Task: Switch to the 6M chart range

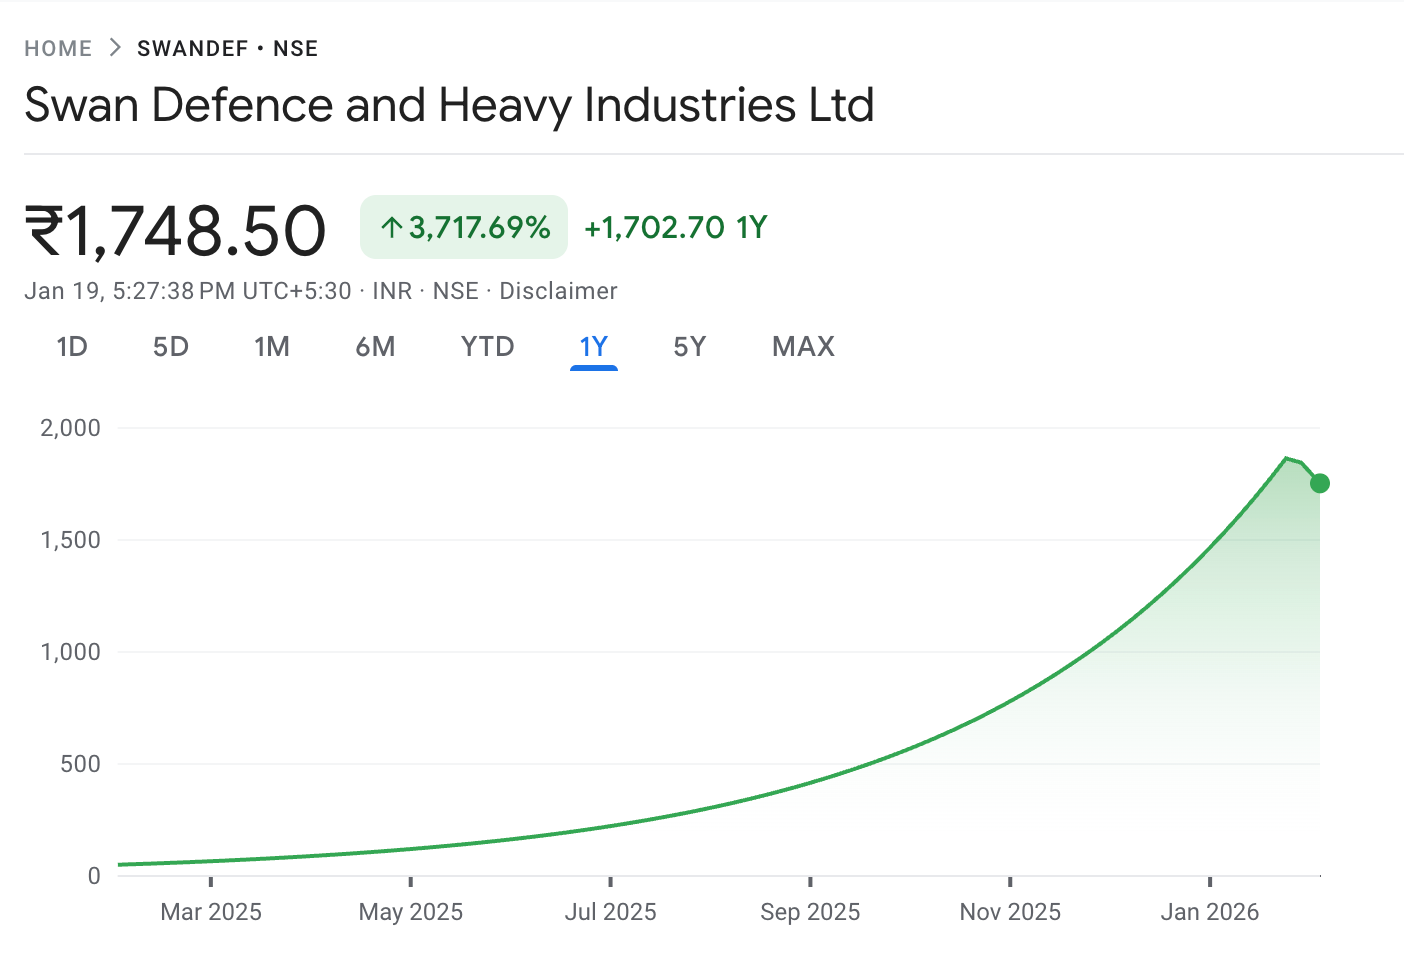Action: [x=375, y=347]
